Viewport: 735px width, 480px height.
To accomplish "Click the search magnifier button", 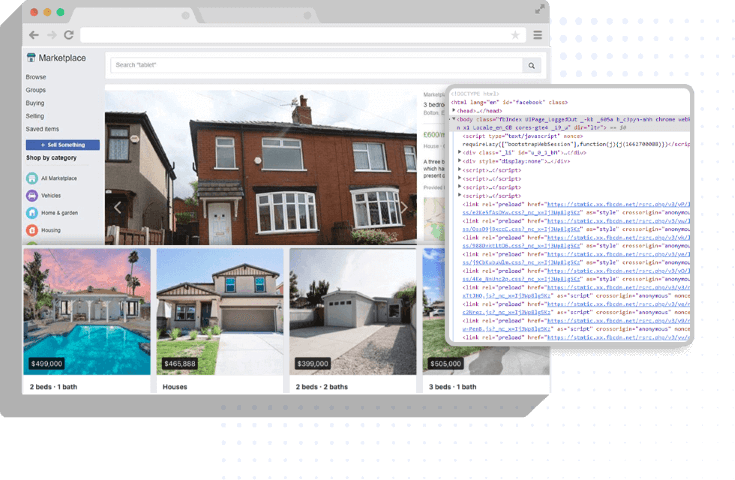I will point(532,65).
